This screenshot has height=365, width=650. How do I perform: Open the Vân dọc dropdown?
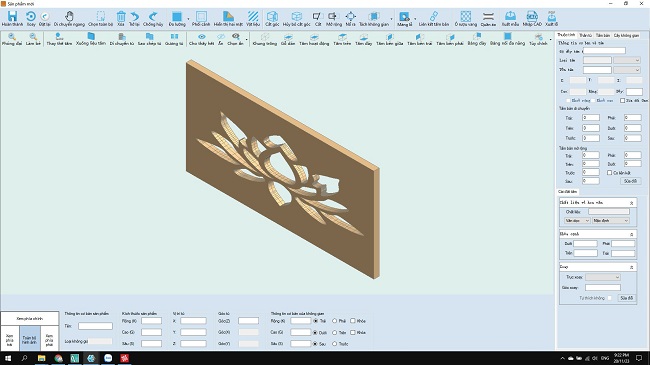point(577,221)
